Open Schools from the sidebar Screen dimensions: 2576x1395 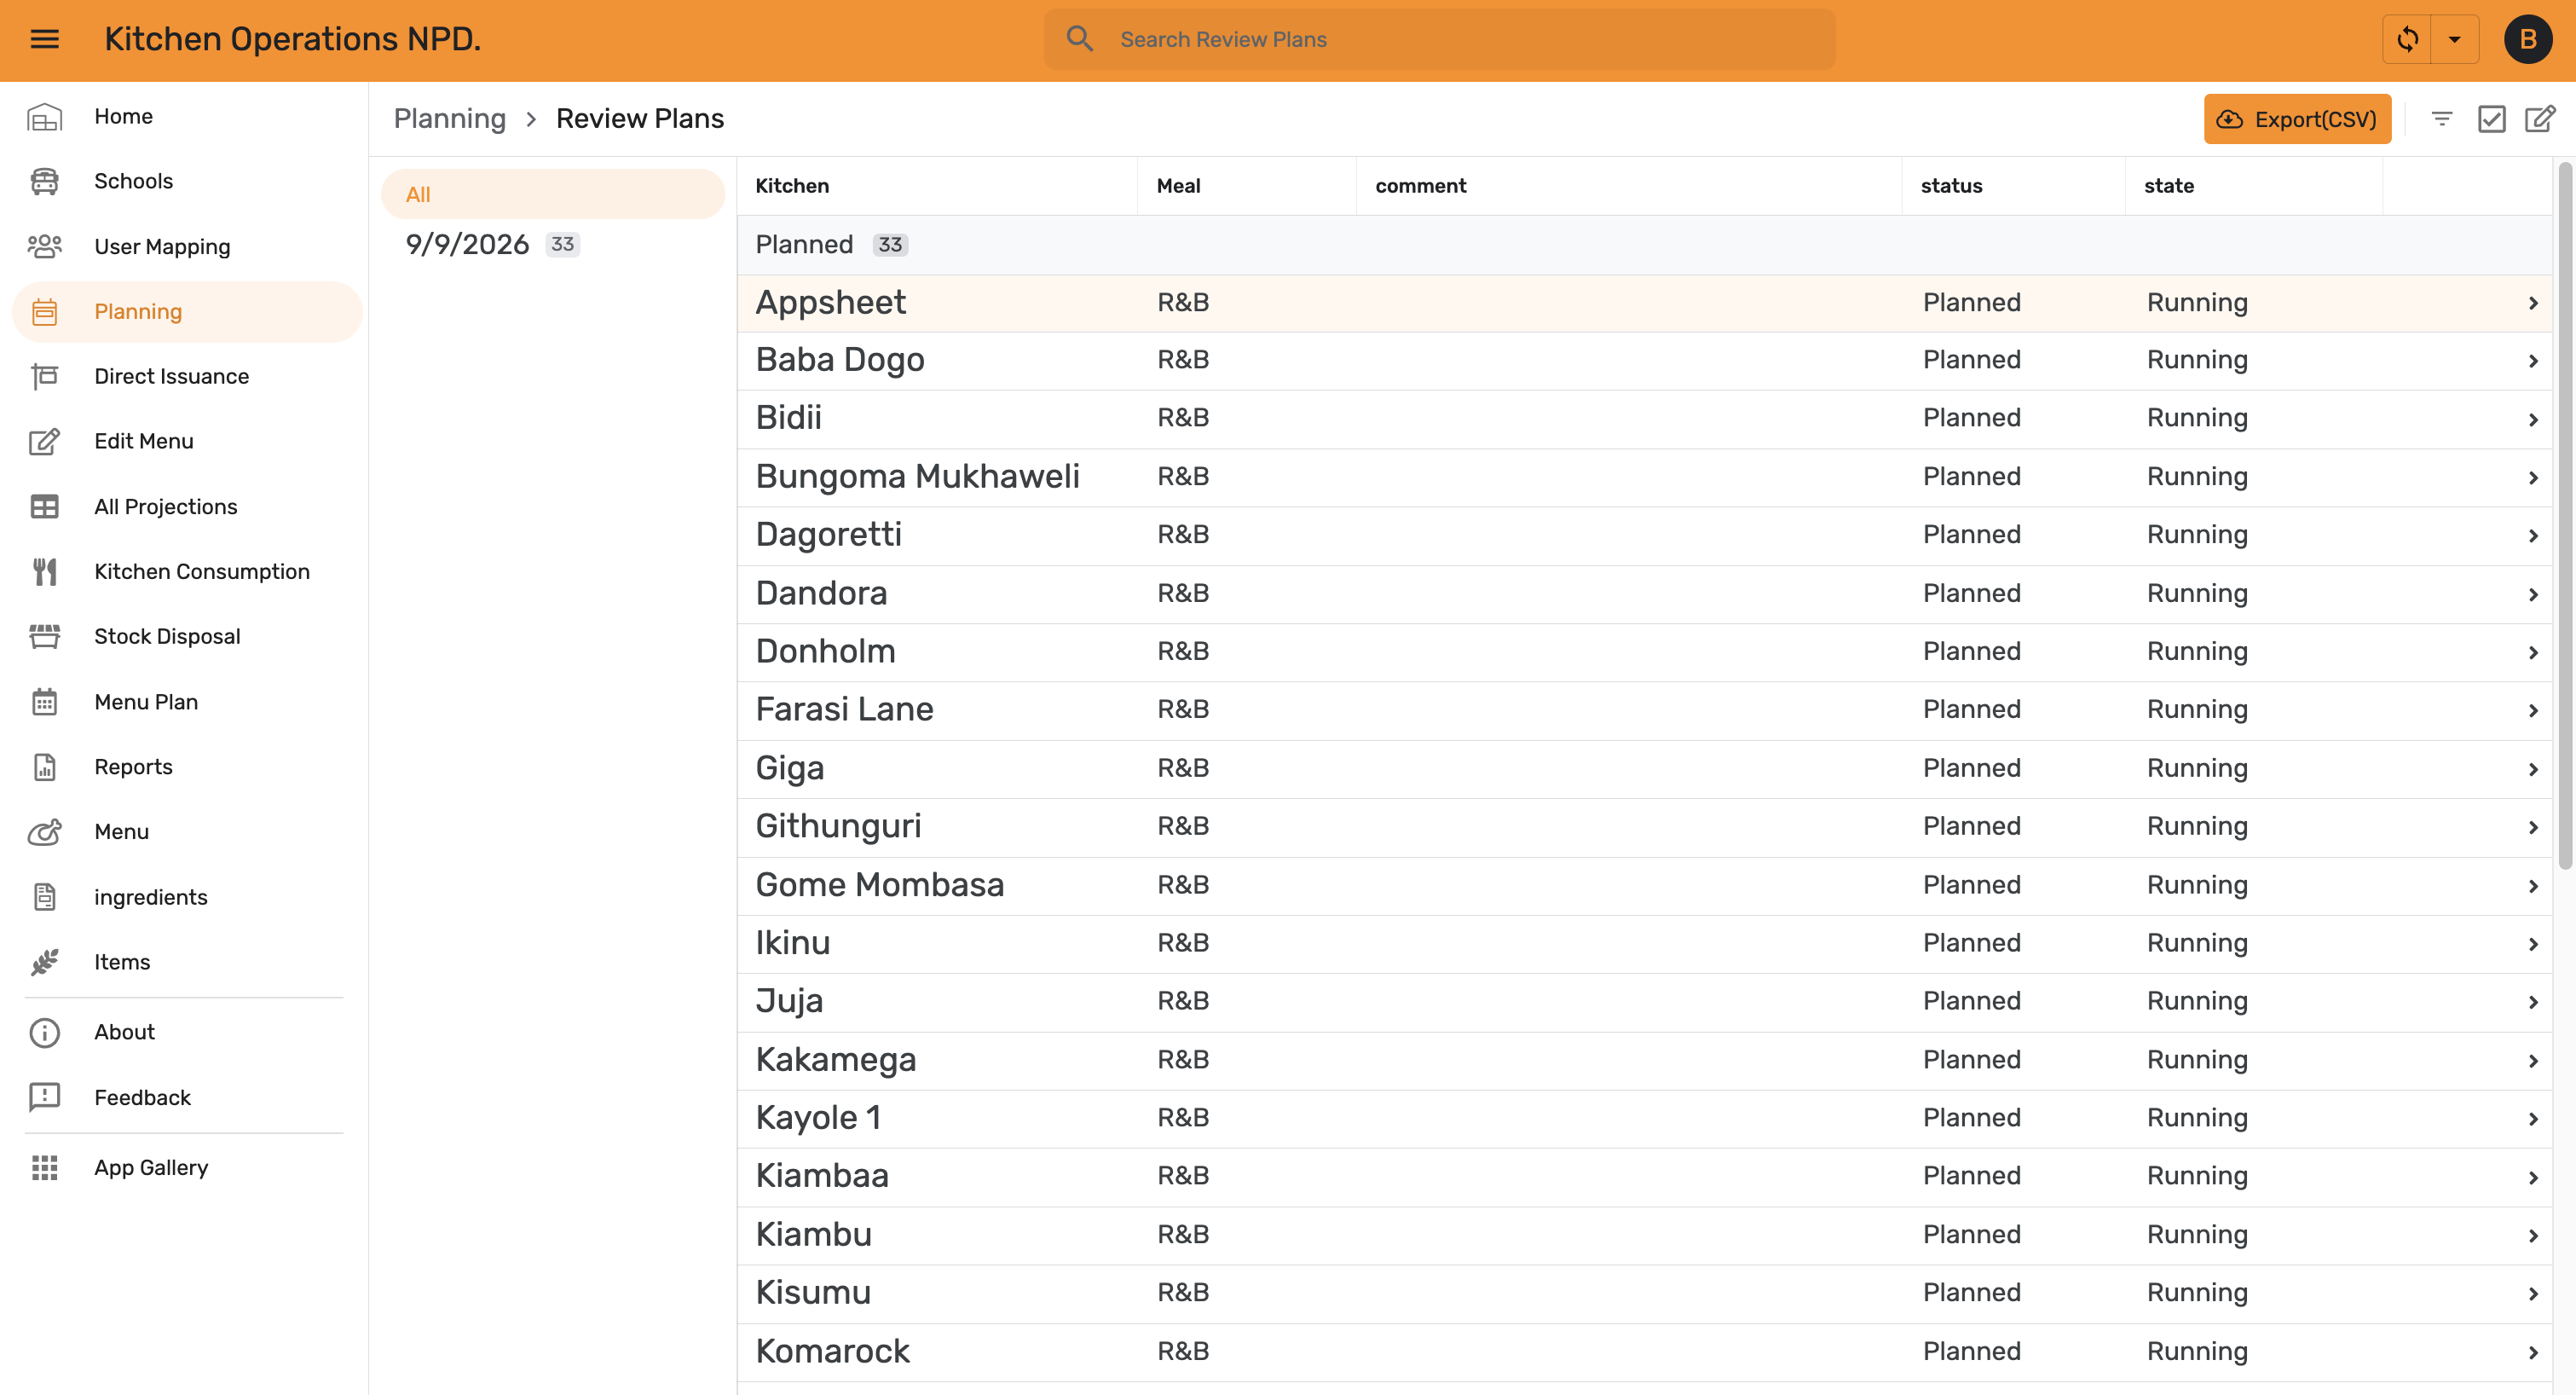(x=187, y=181)
